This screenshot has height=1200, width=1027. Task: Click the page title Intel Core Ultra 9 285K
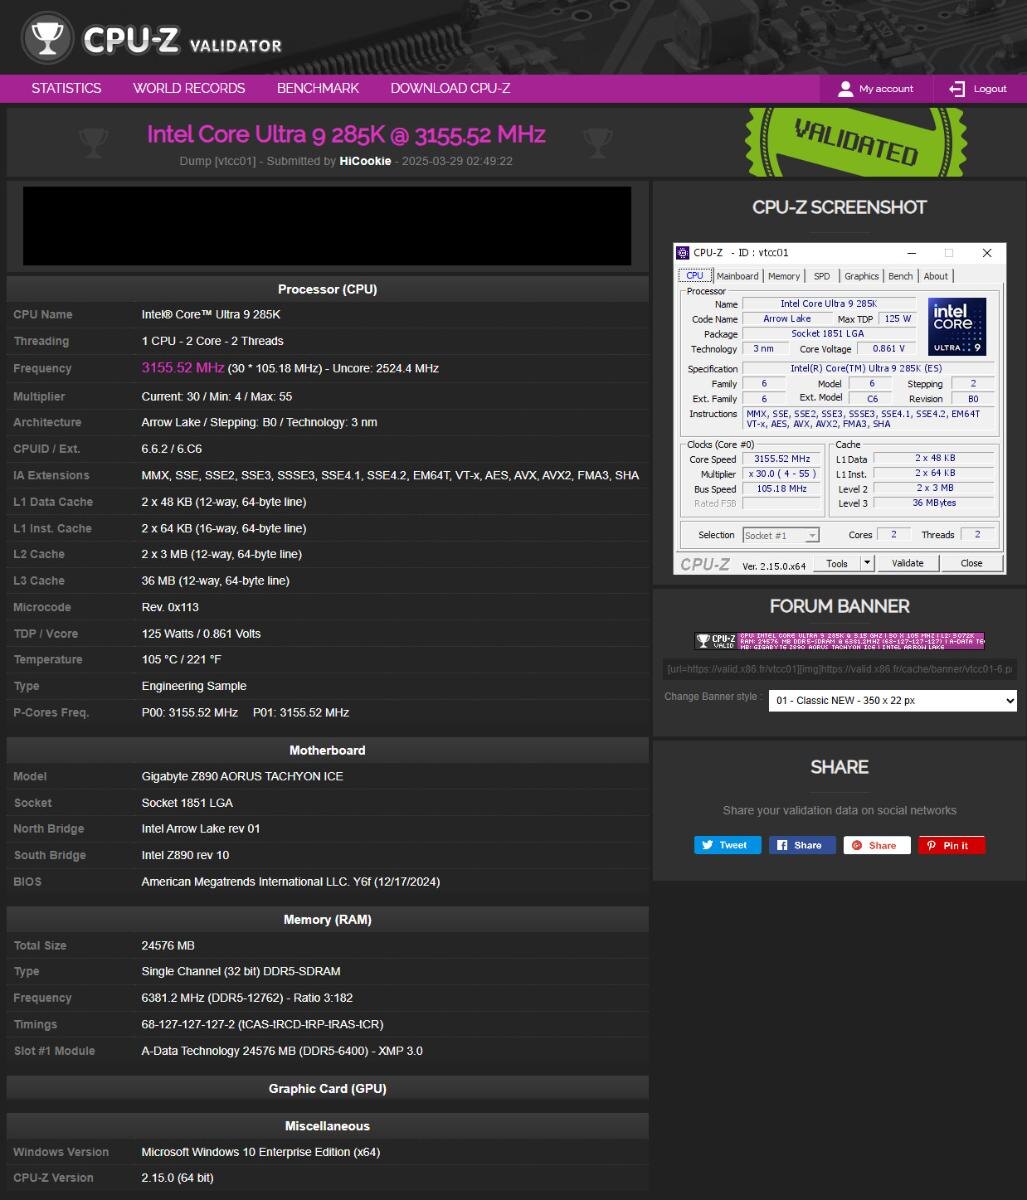346,134
